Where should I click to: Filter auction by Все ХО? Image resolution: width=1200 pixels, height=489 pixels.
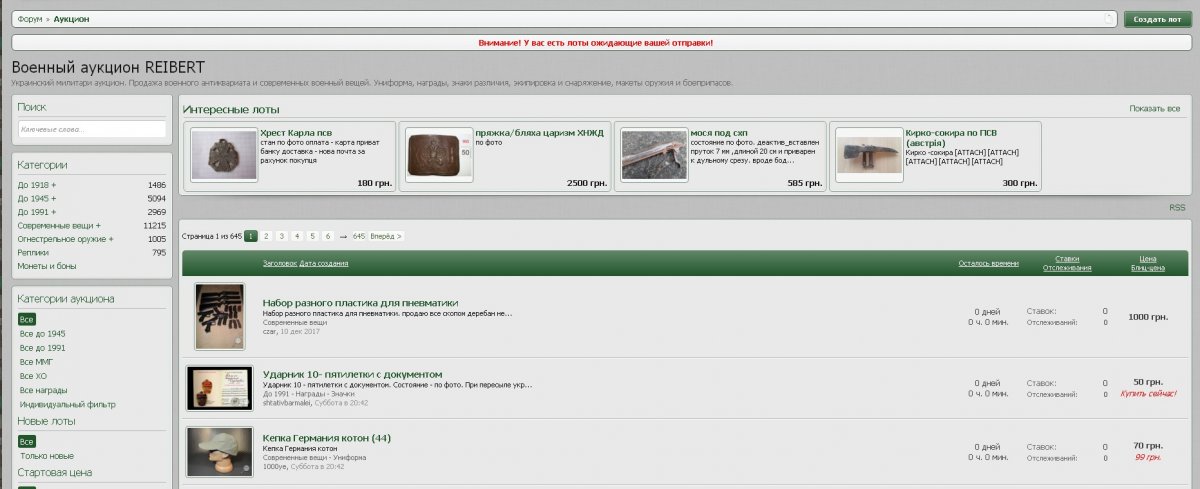click(x=34, y=376)
